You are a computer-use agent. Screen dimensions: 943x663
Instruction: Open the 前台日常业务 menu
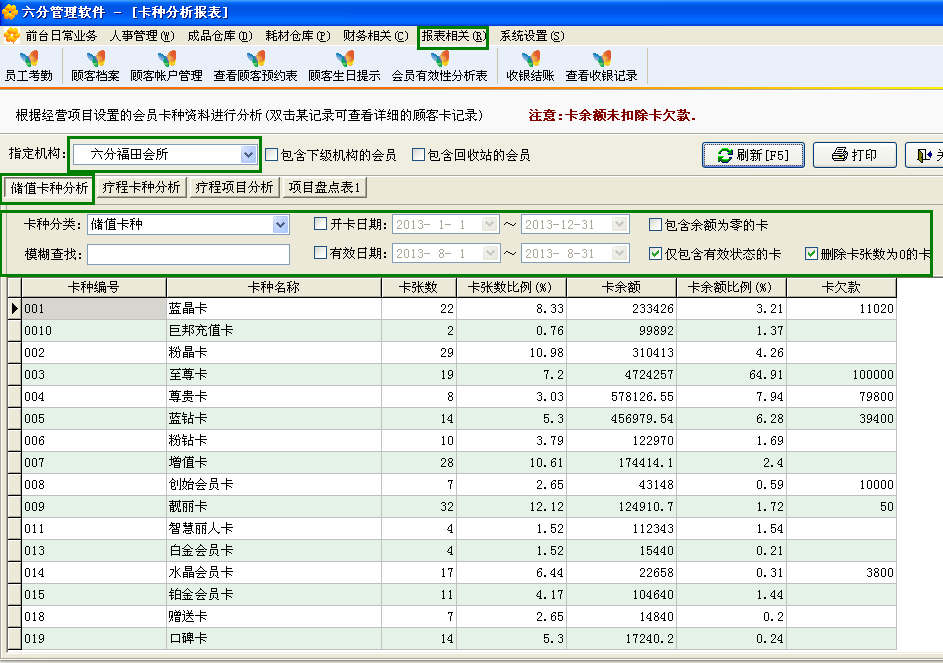point(61,36)
